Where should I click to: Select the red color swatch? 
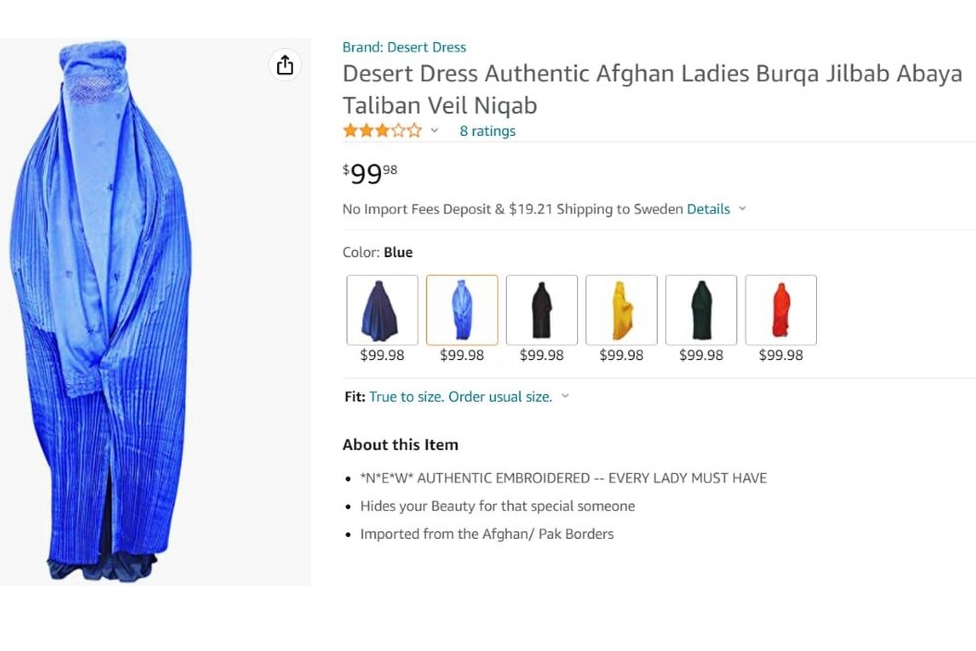coord(781,310)
